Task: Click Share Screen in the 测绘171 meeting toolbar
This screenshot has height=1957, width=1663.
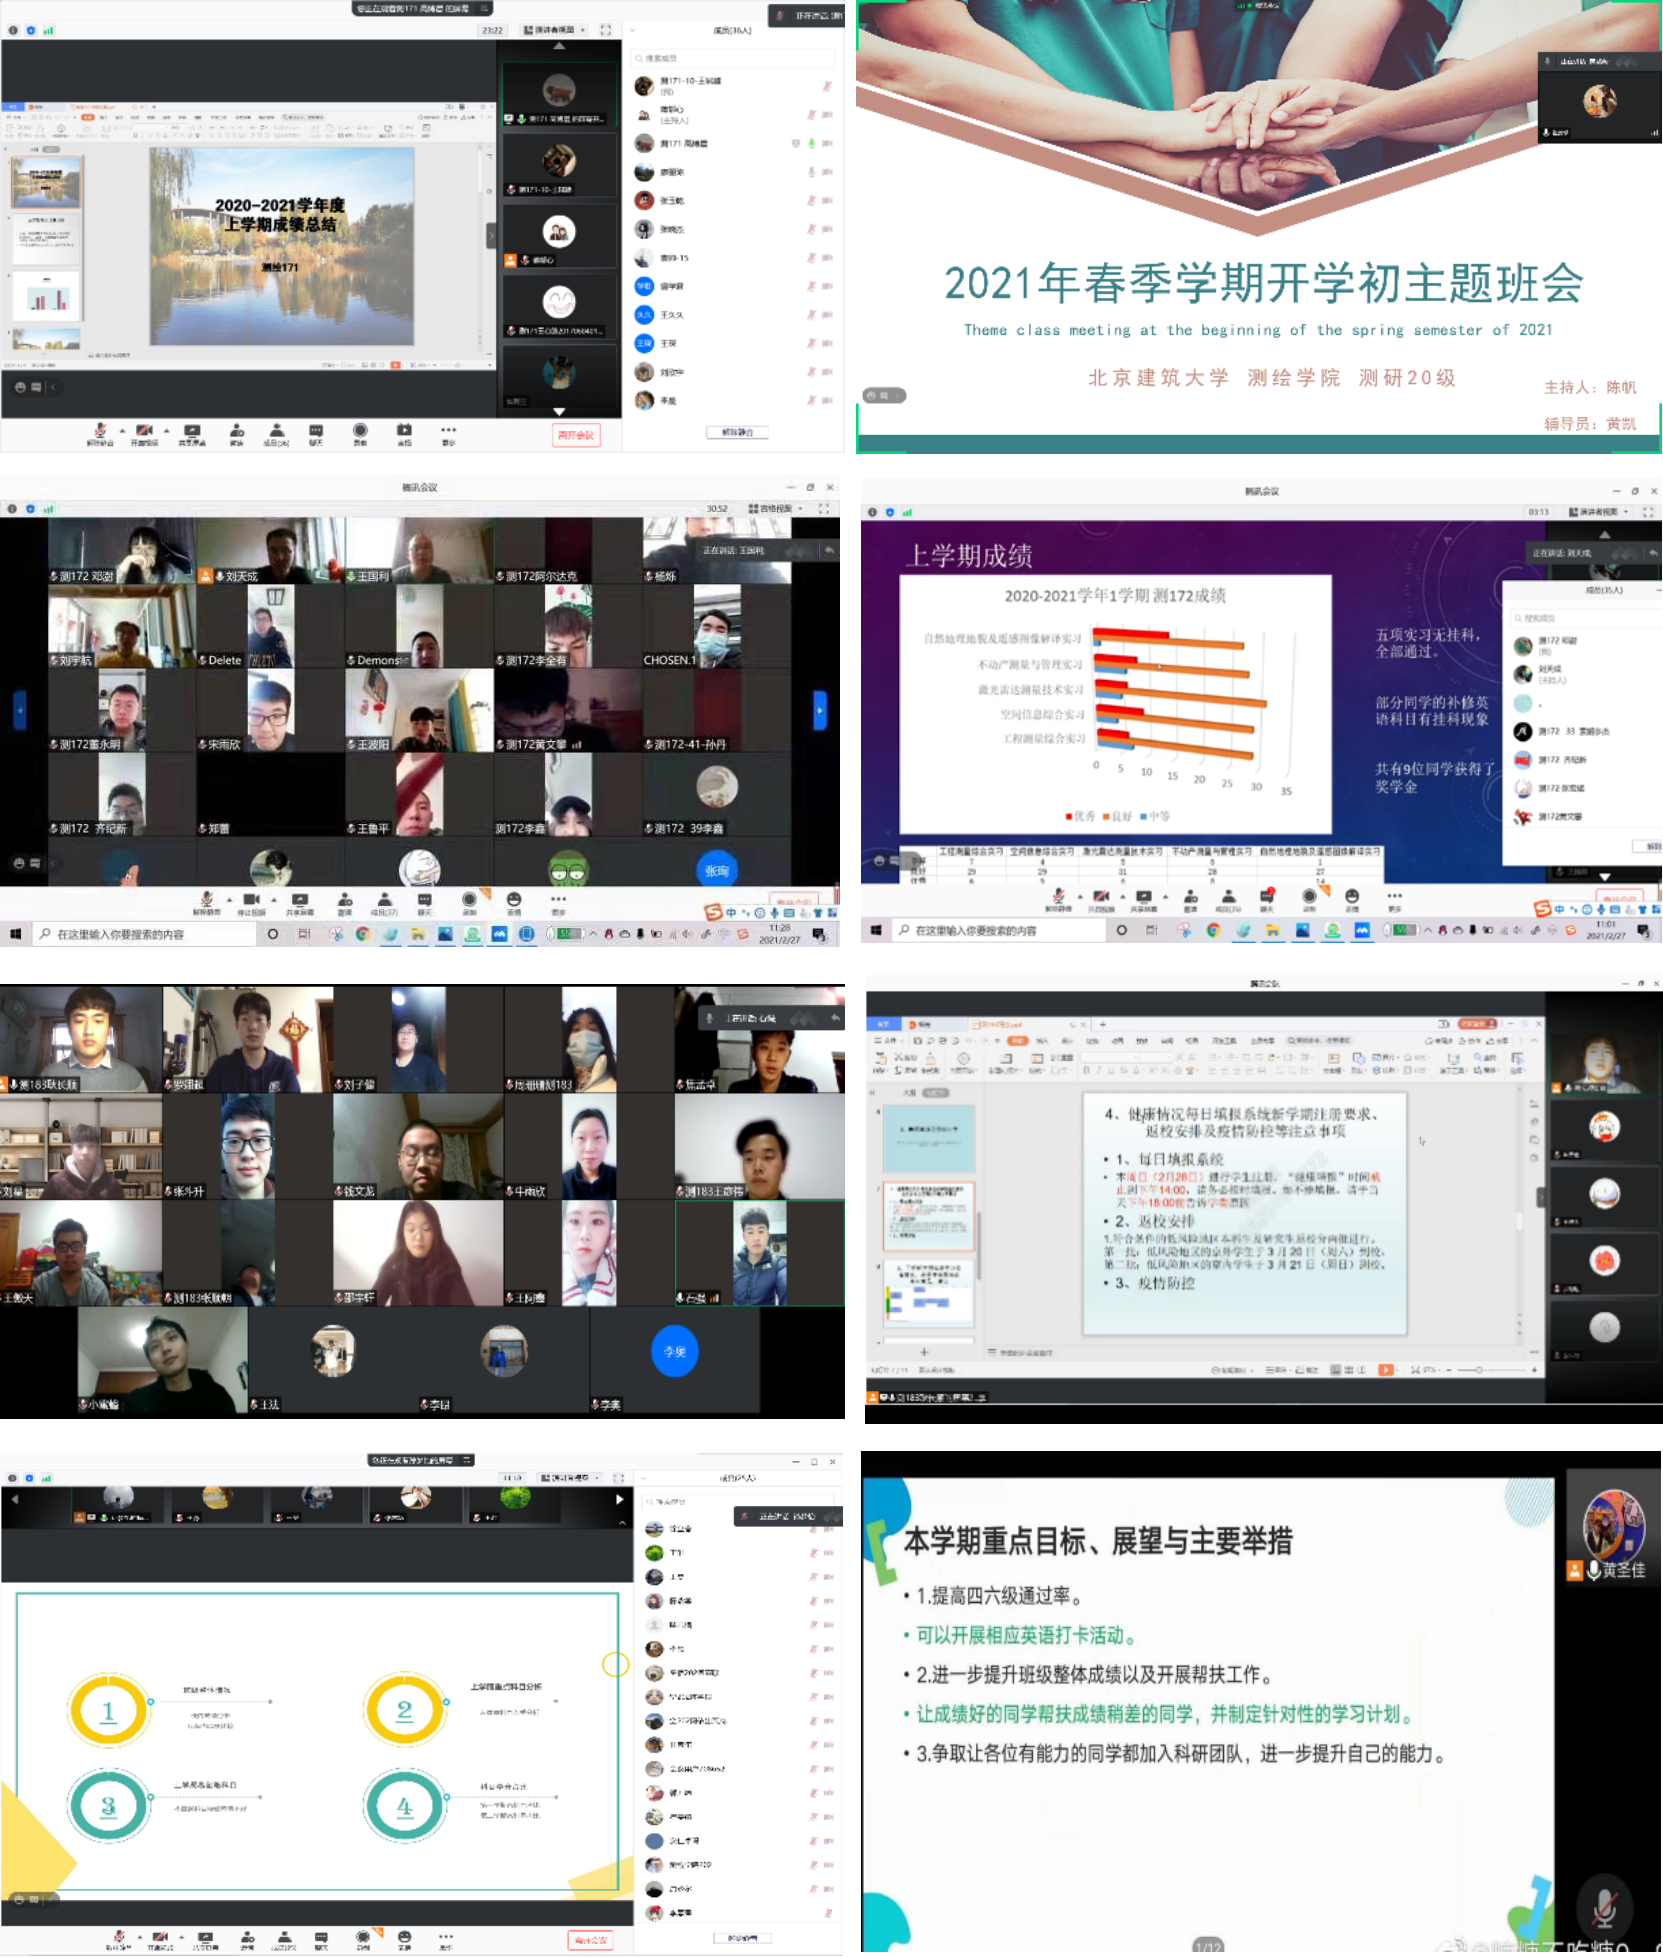Action: coord(192,432)
